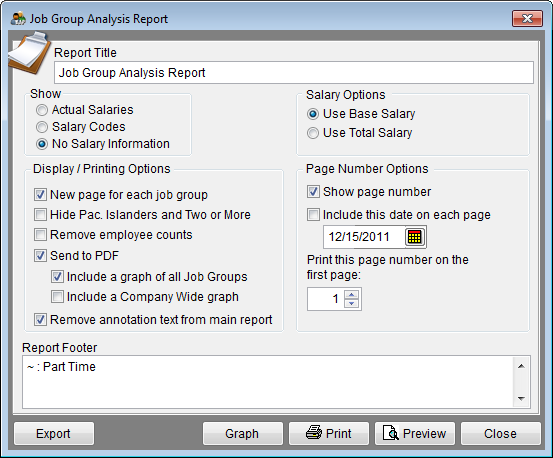Click the Graph button
The width and height of the screenshot is (553, 458).
[243, 433]
